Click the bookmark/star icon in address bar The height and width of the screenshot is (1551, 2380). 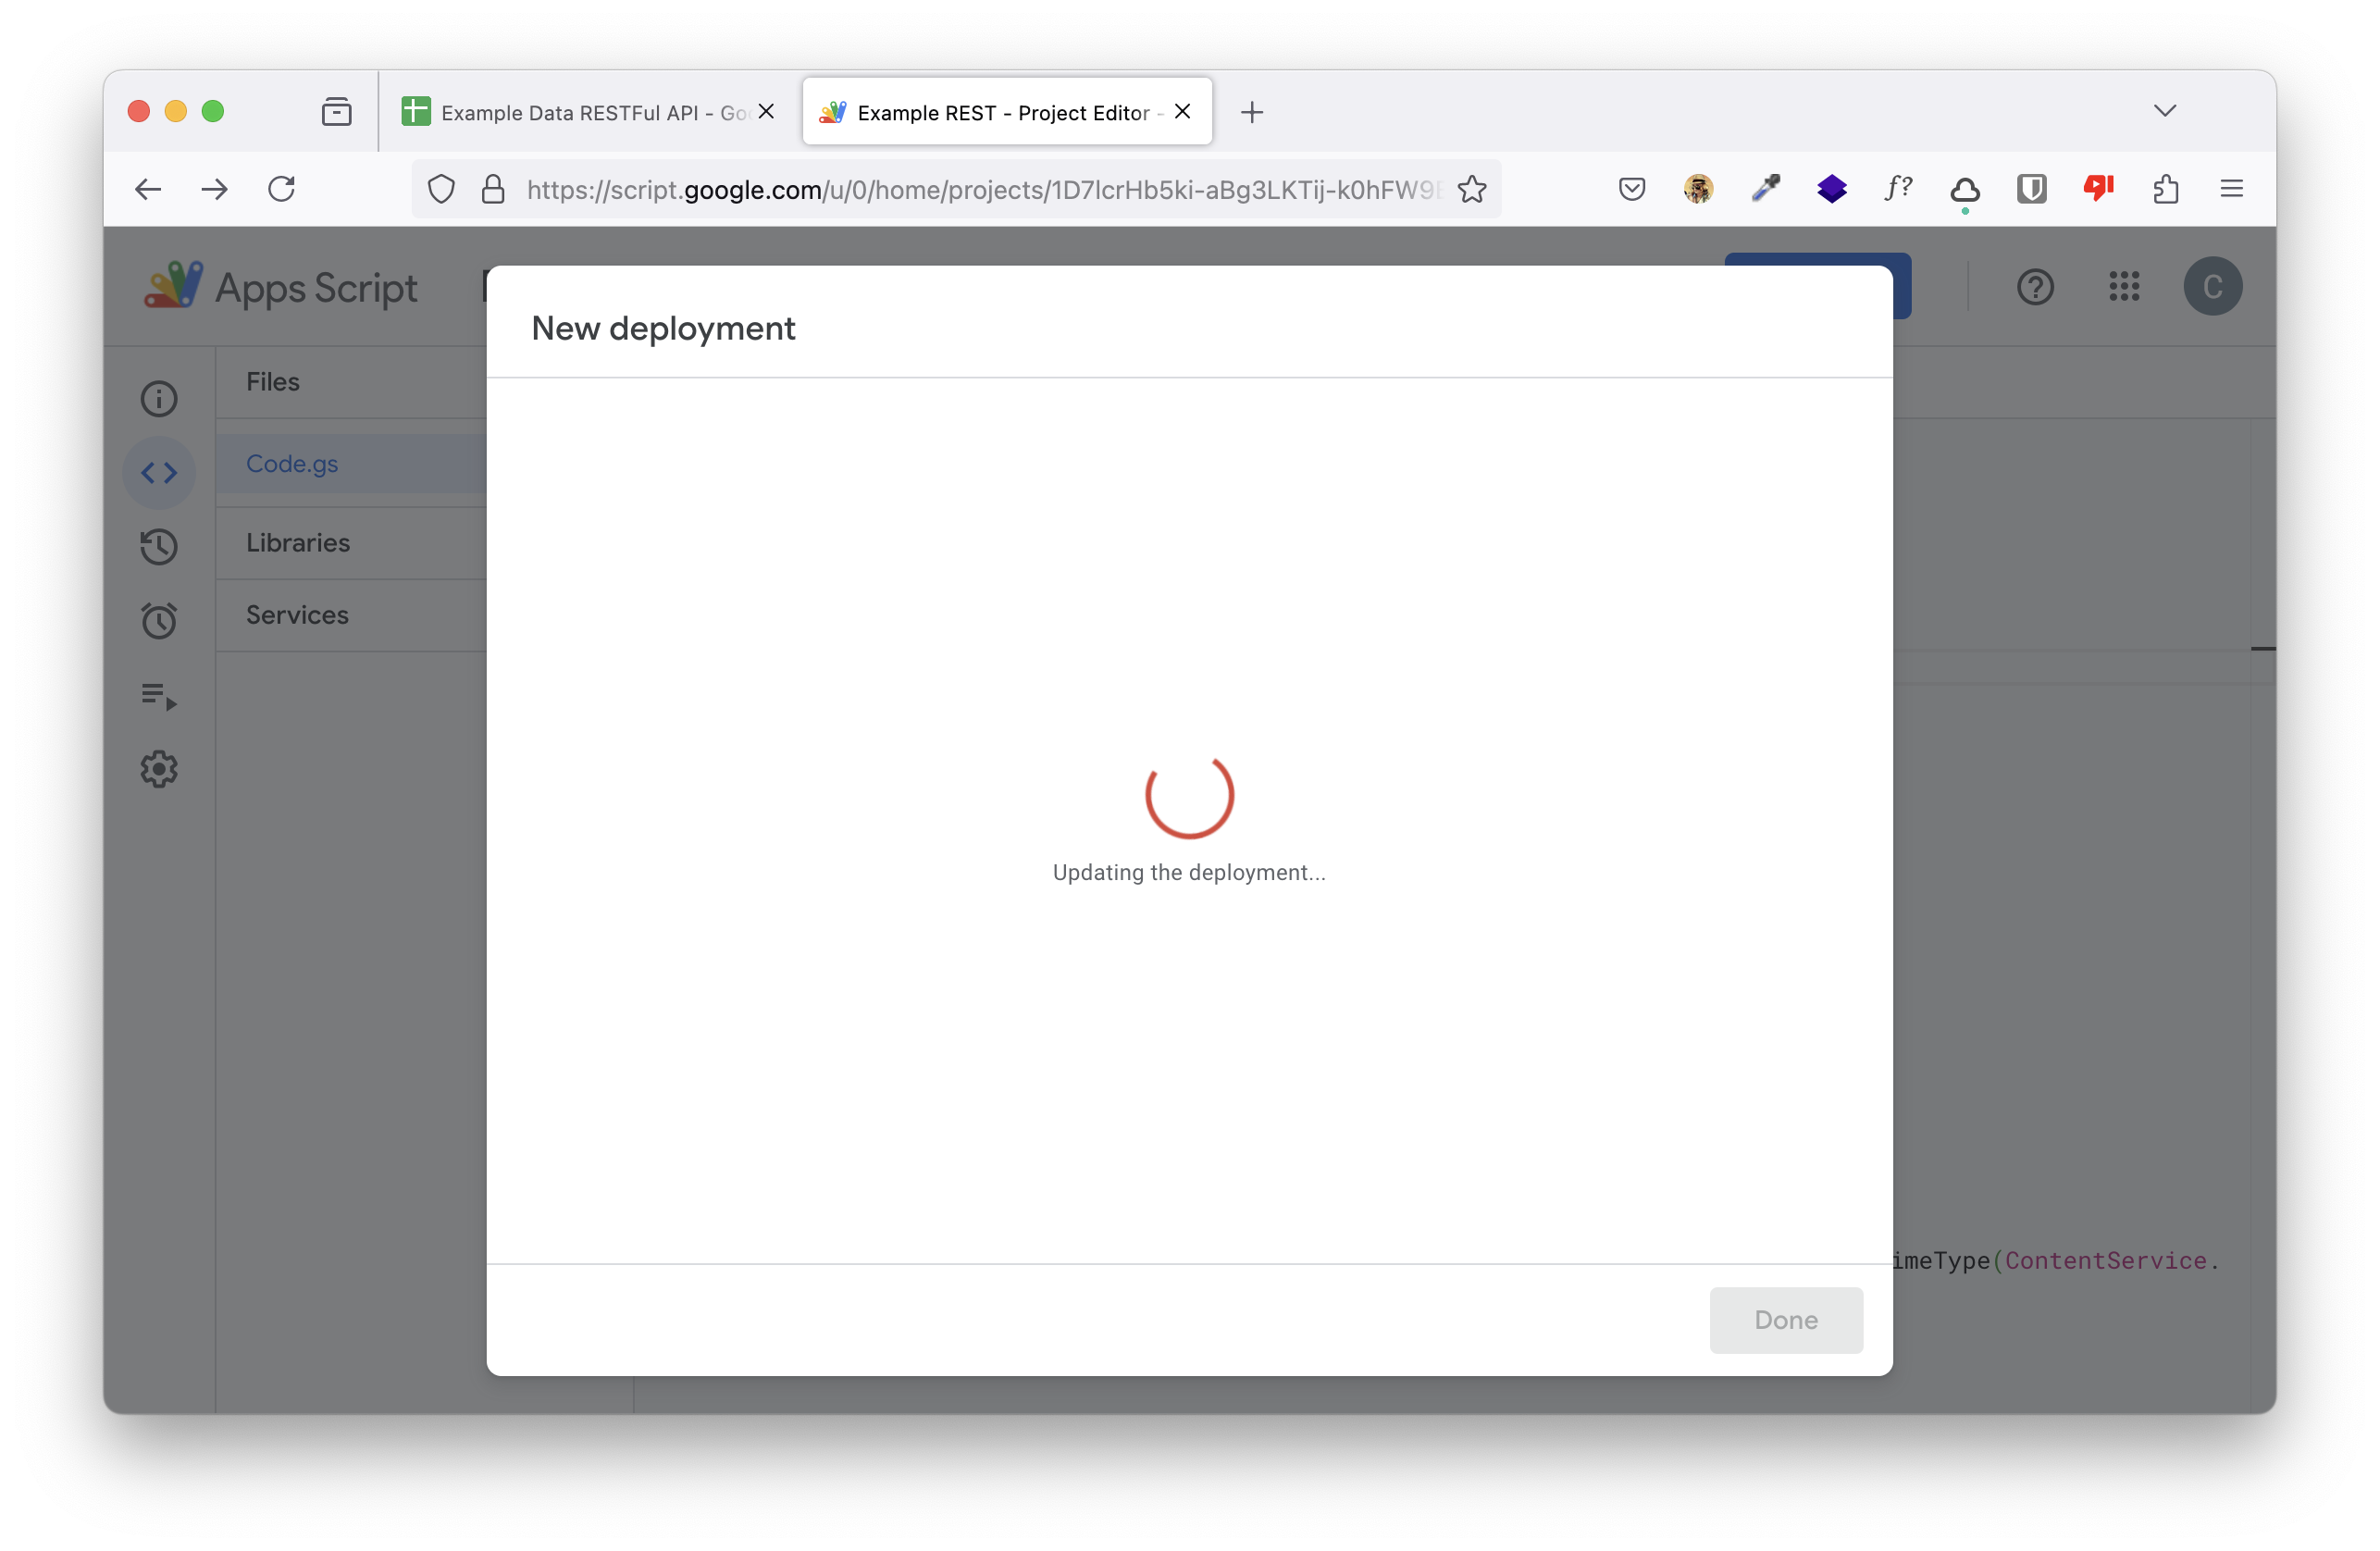1473,189
